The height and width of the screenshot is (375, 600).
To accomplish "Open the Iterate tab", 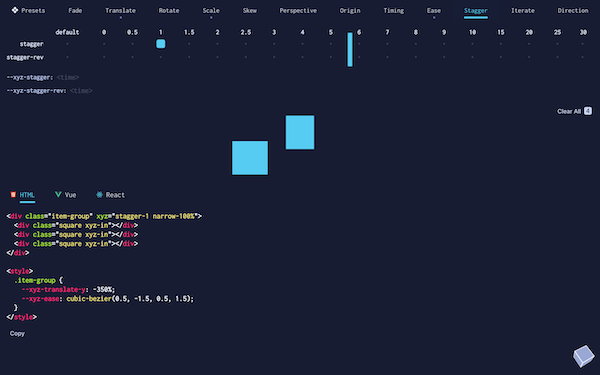I will (523, 11).
